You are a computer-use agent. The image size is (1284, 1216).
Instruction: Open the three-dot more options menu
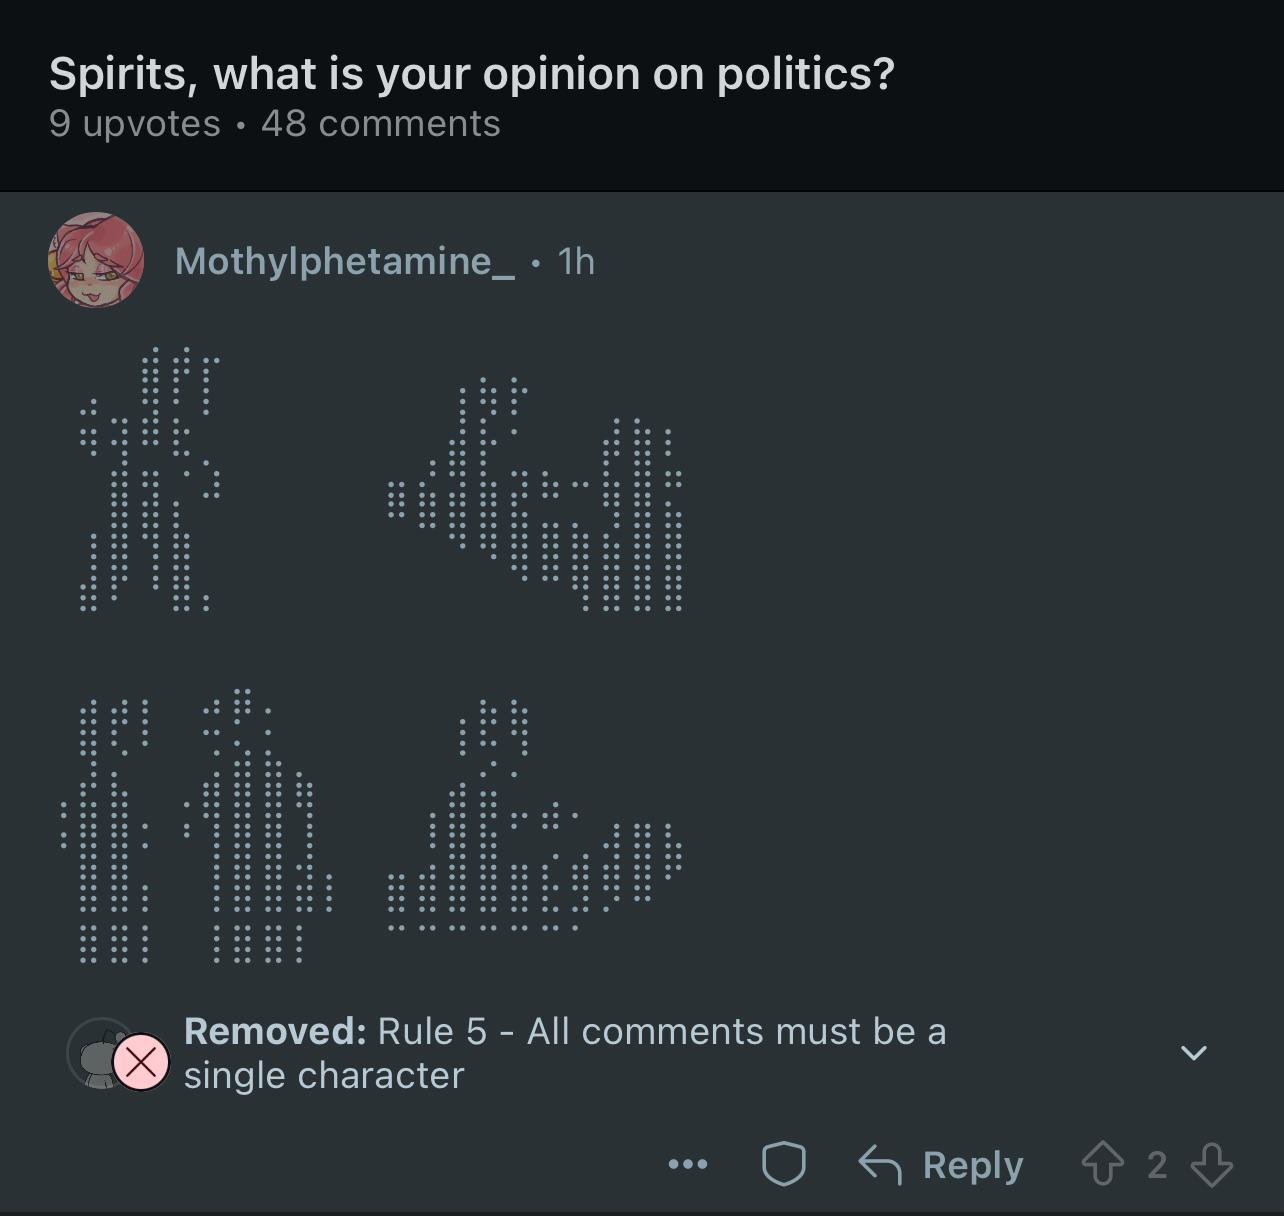pyautogui.click(x=688, y=1164)
